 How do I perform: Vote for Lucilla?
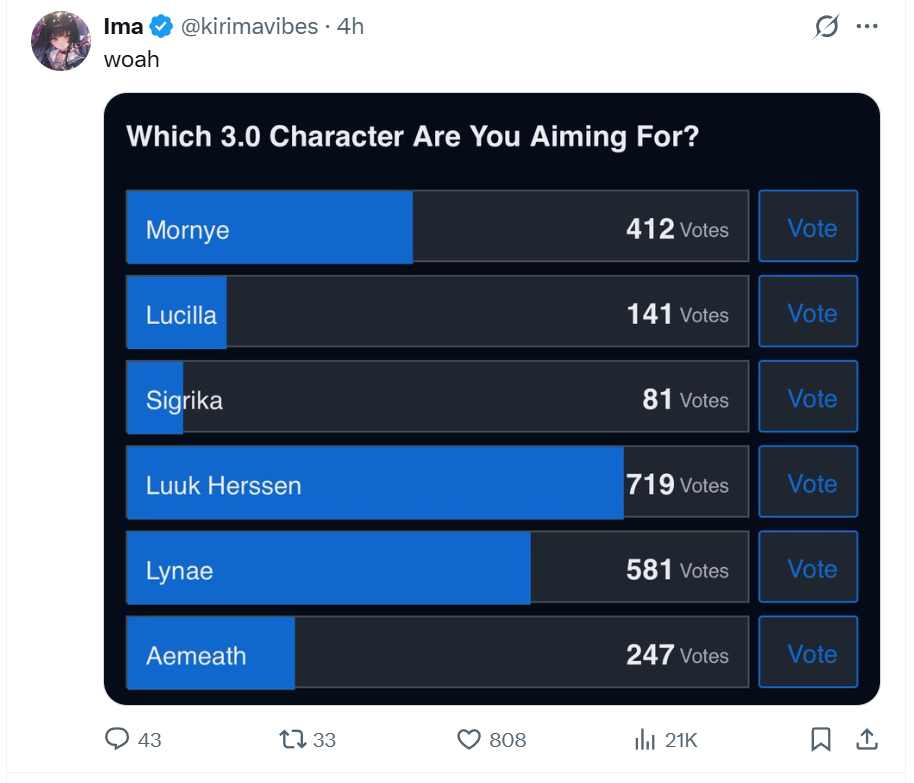pyautogui.click(x=808, y=313)
